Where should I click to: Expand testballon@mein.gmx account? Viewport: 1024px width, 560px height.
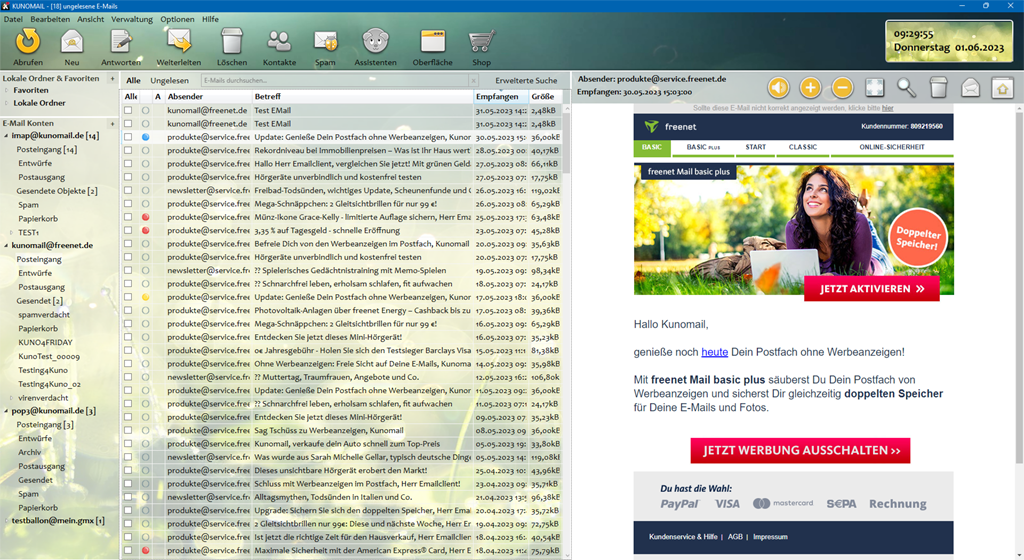[7, 521]
